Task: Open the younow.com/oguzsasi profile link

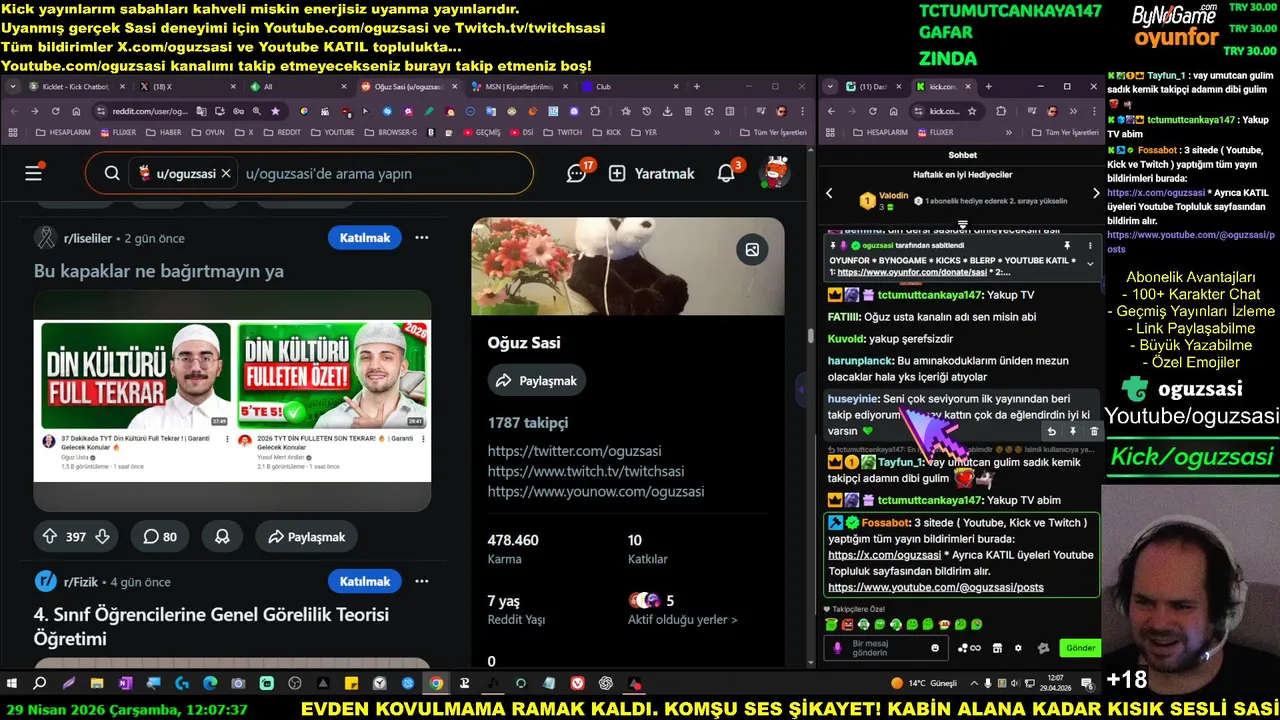Action: (596, 491)
